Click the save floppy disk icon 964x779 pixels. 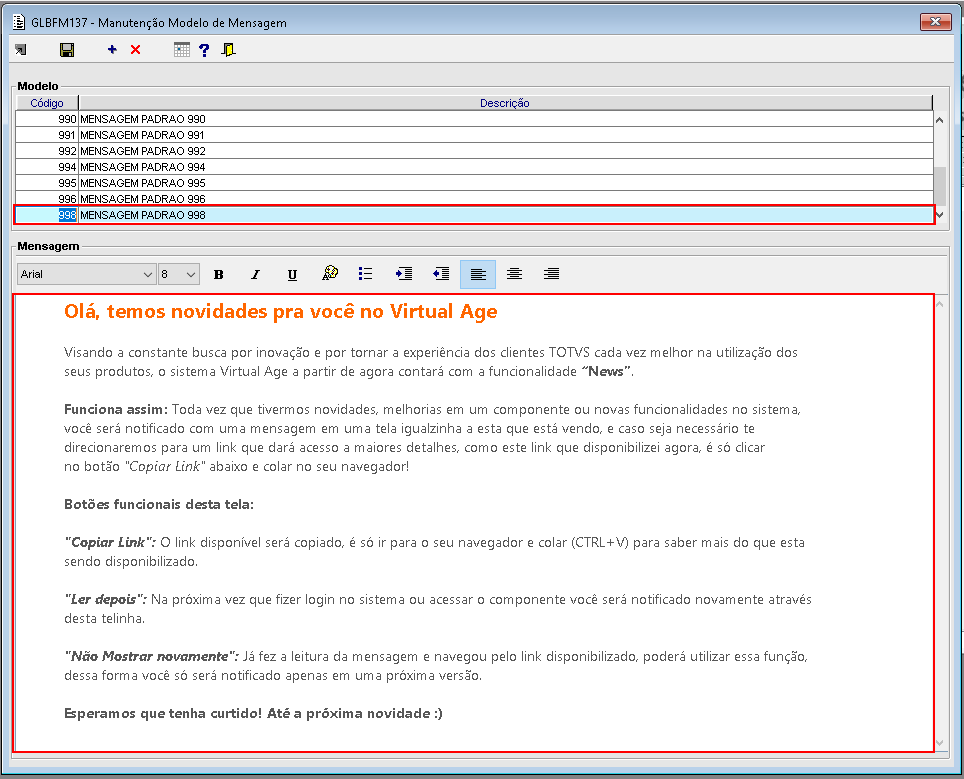67,50
